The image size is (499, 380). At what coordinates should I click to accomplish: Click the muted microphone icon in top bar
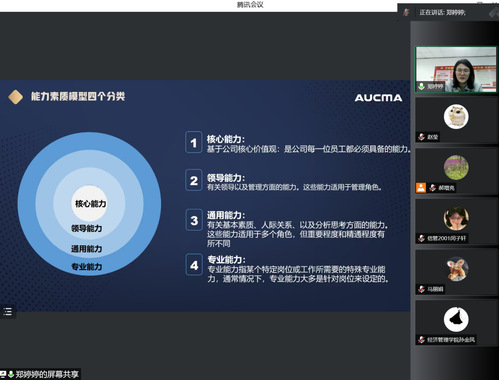click(x=406, y=12)
